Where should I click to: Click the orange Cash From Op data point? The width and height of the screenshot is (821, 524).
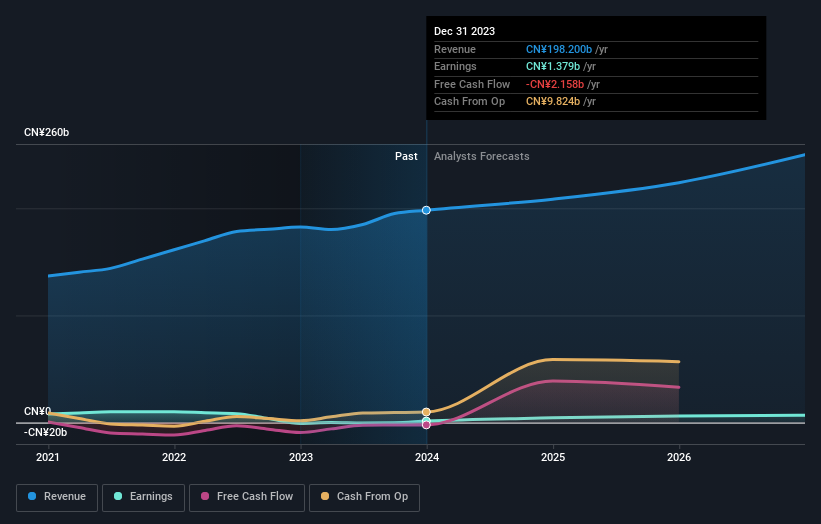coord(426,412)
